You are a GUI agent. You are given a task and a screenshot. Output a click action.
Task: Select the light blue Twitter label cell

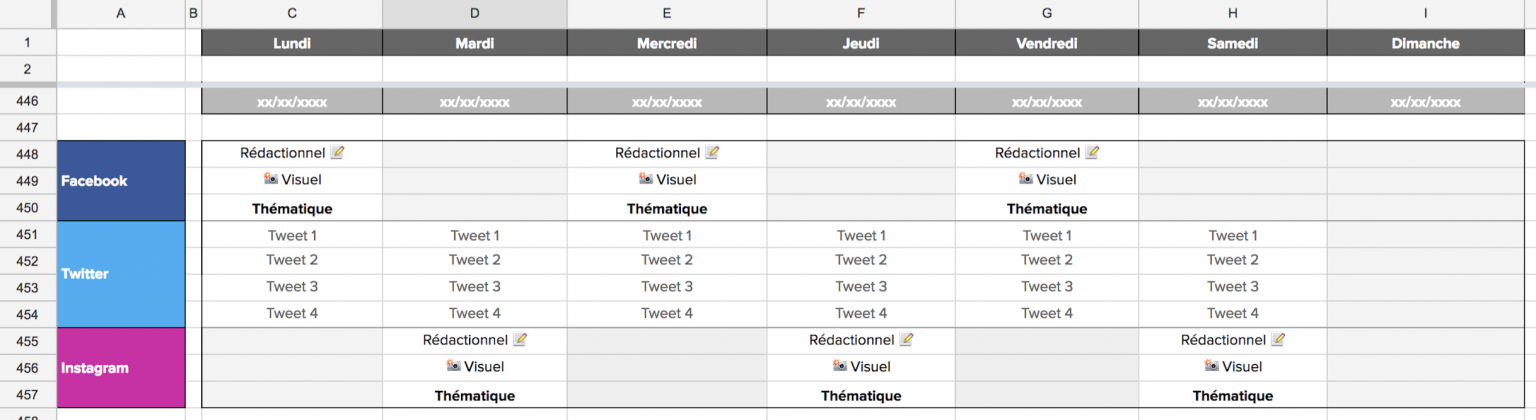121,274
